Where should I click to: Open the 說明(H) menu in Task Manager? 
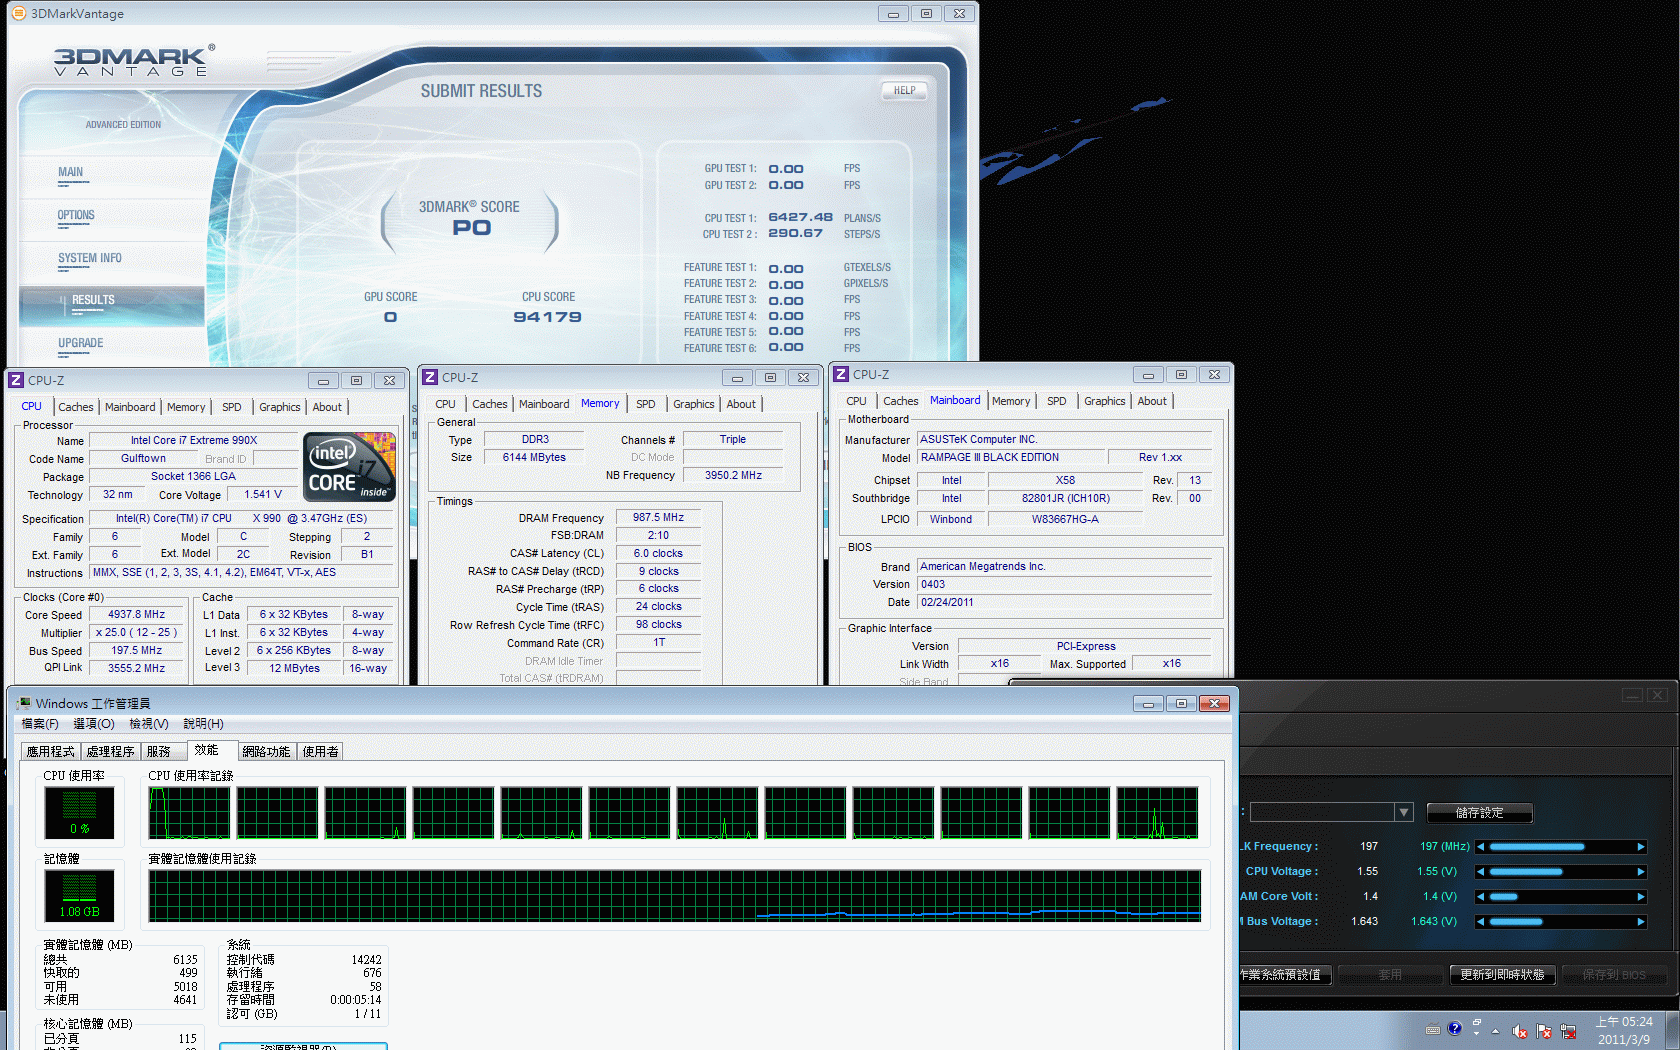(x=203, y=724)
